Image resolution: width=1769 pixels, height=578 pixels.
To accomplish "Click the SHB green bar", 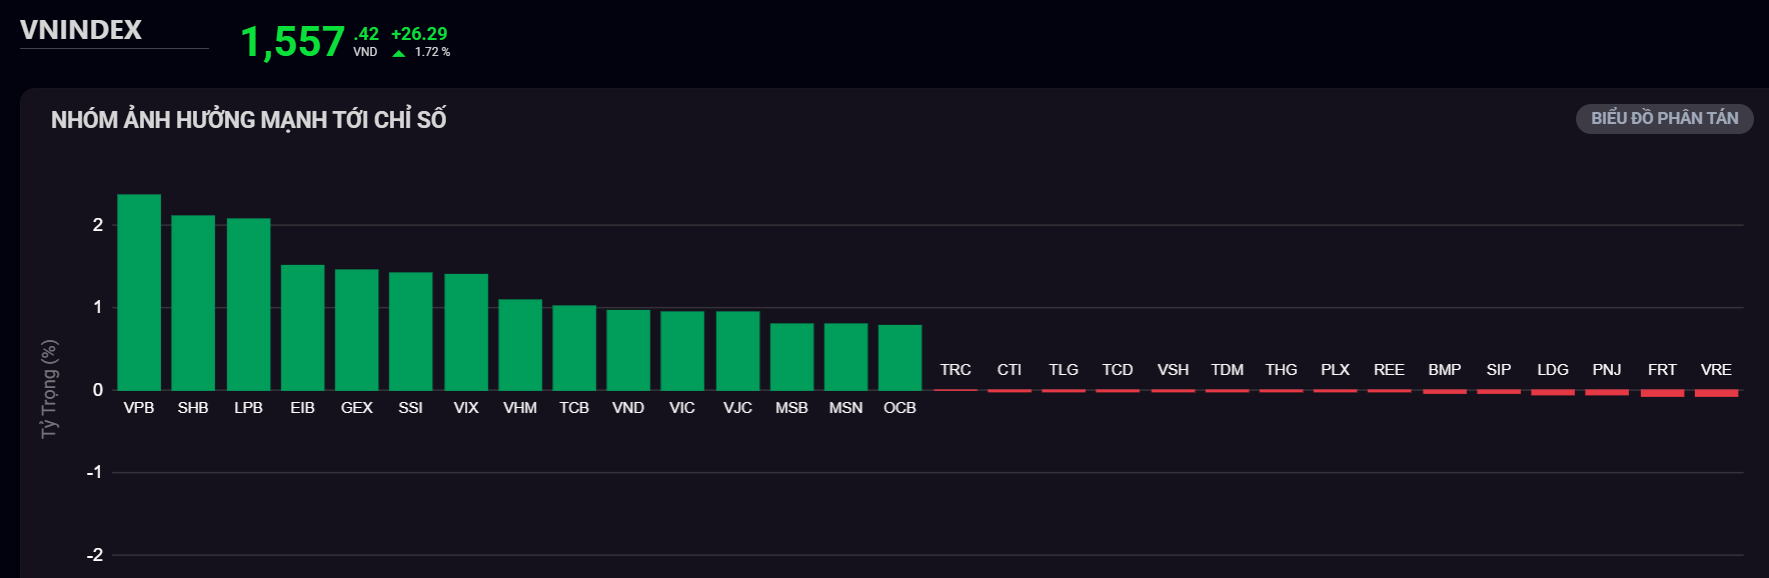I will (193, 302).
